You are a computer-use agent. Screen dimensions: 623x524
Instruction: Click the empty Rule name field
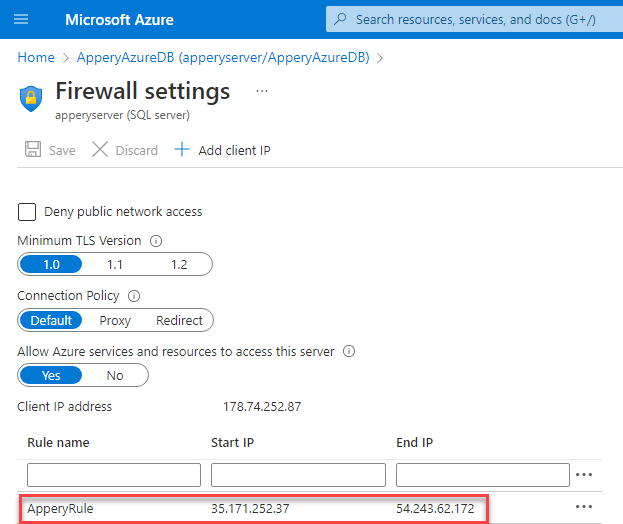[114, 475]
